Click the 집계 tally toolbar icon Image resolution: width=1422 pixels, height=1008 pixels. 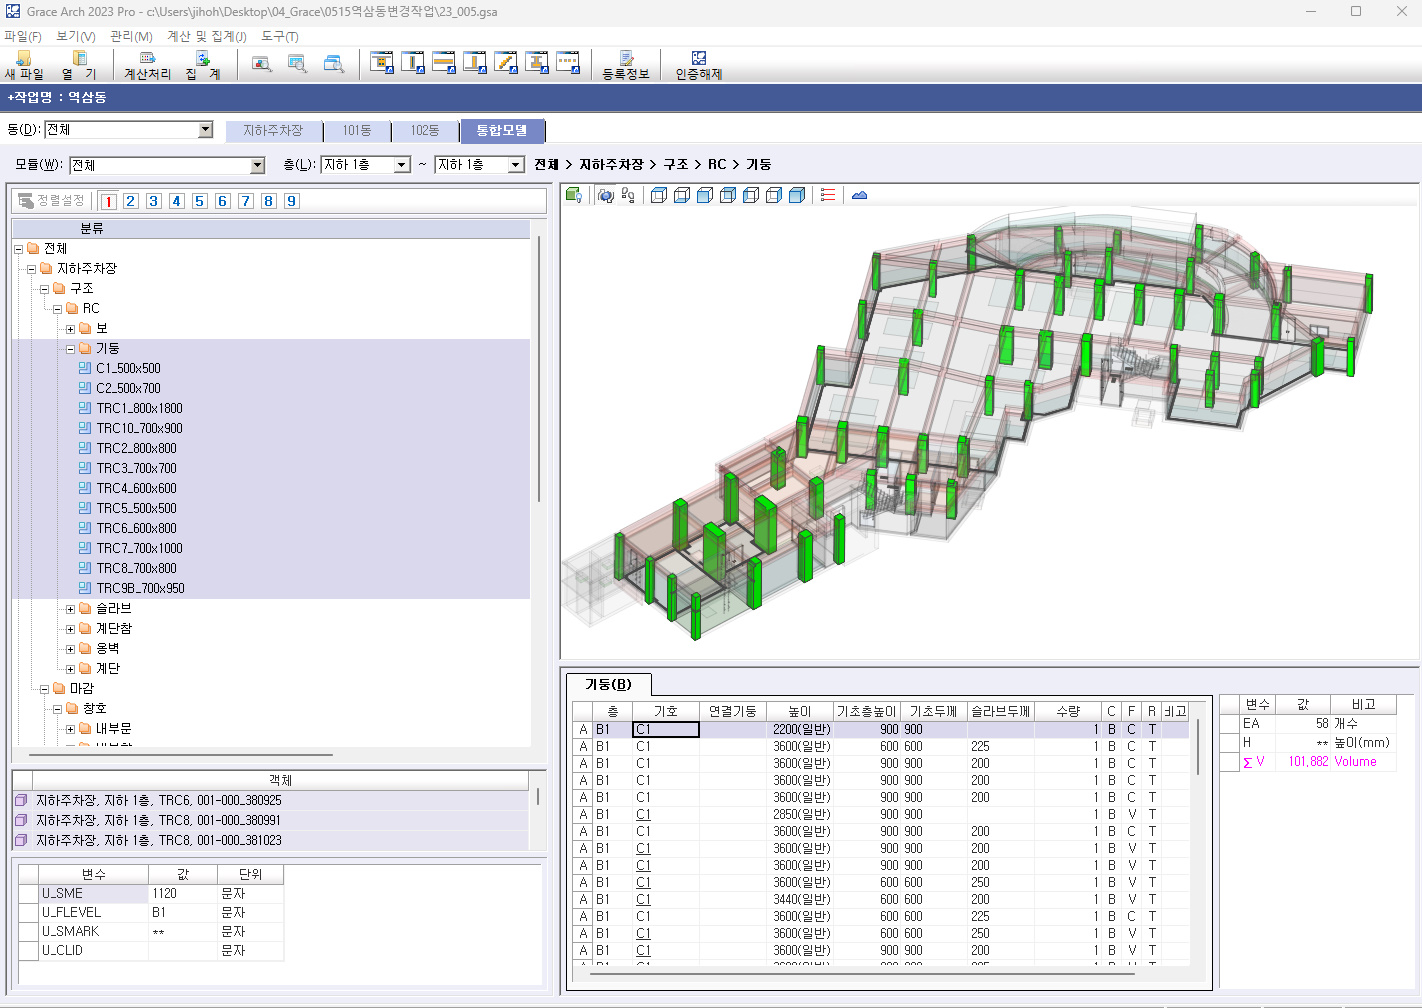203,66
